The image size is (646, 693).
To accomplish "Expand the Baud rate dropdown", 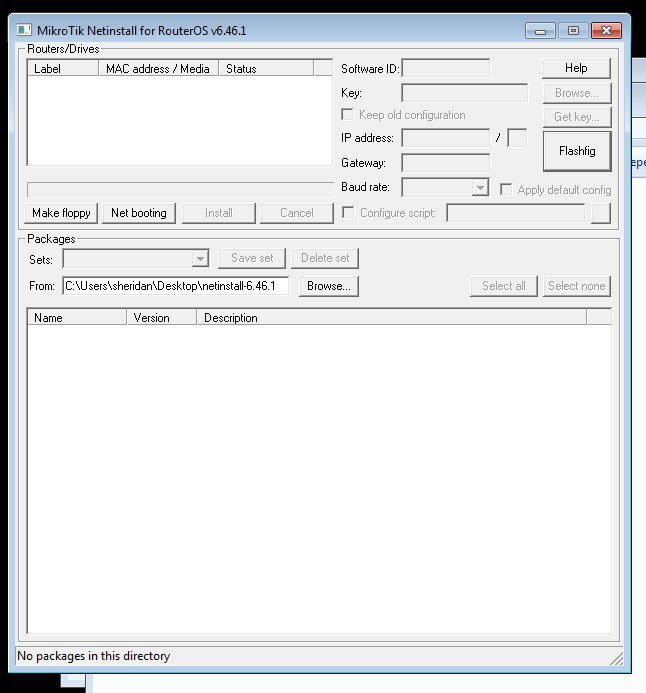I will pyautogui.click(x=480, y=187).
